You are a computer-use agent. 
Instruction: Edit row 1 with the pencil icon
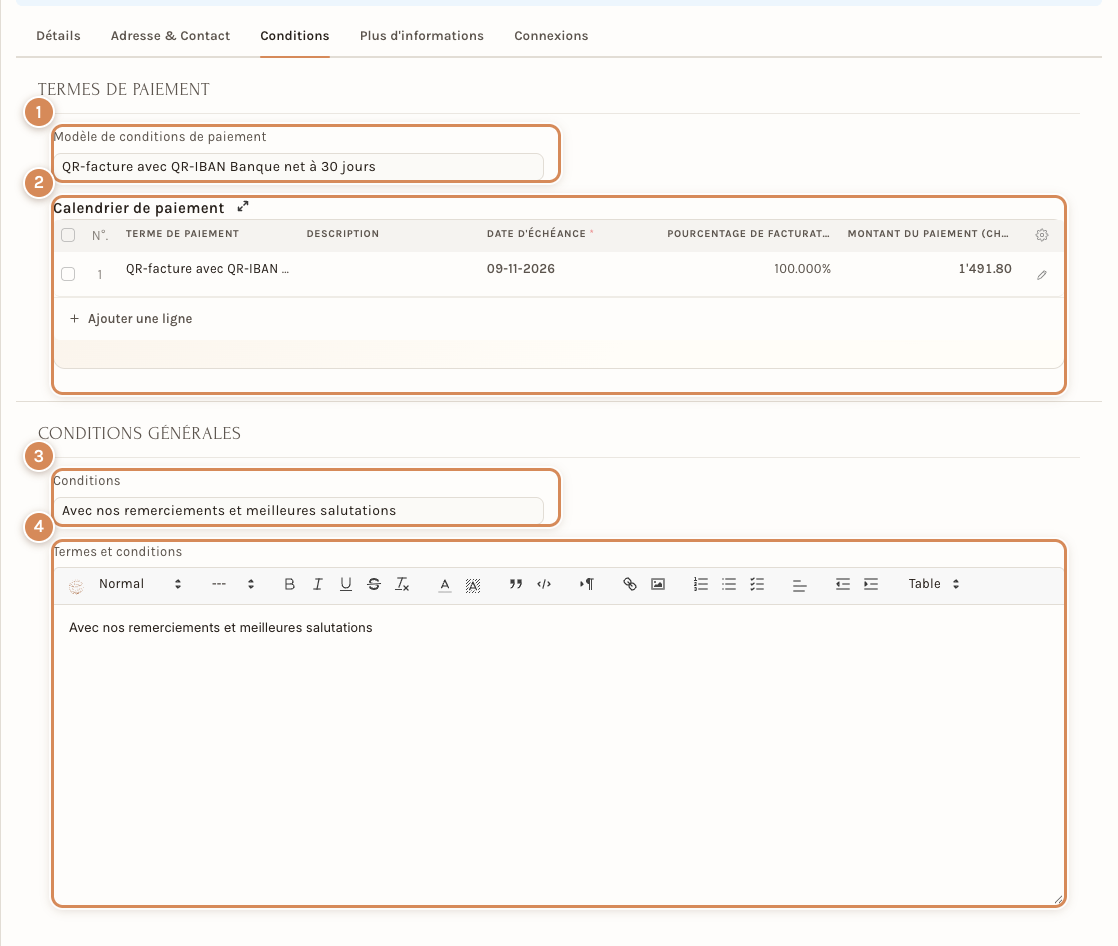1042,275
